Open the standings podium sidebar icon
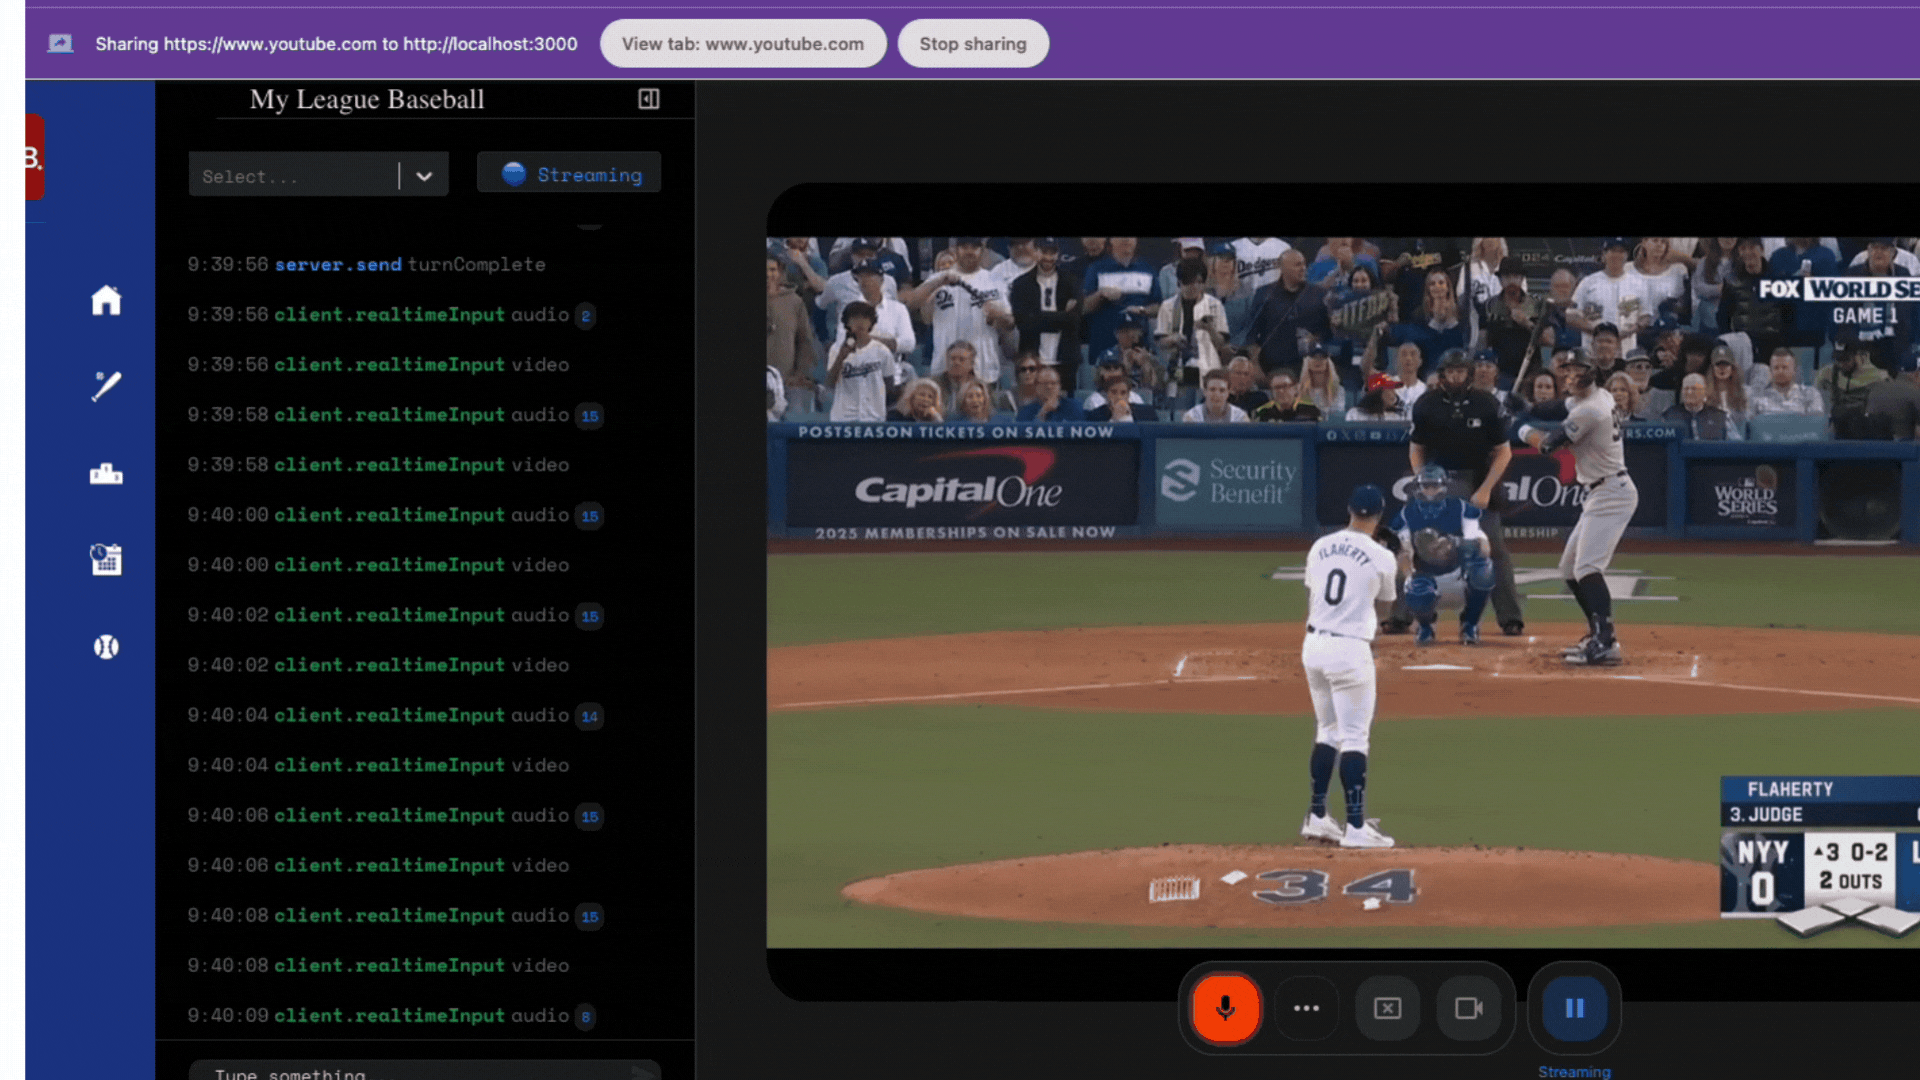 coord(106,474)
